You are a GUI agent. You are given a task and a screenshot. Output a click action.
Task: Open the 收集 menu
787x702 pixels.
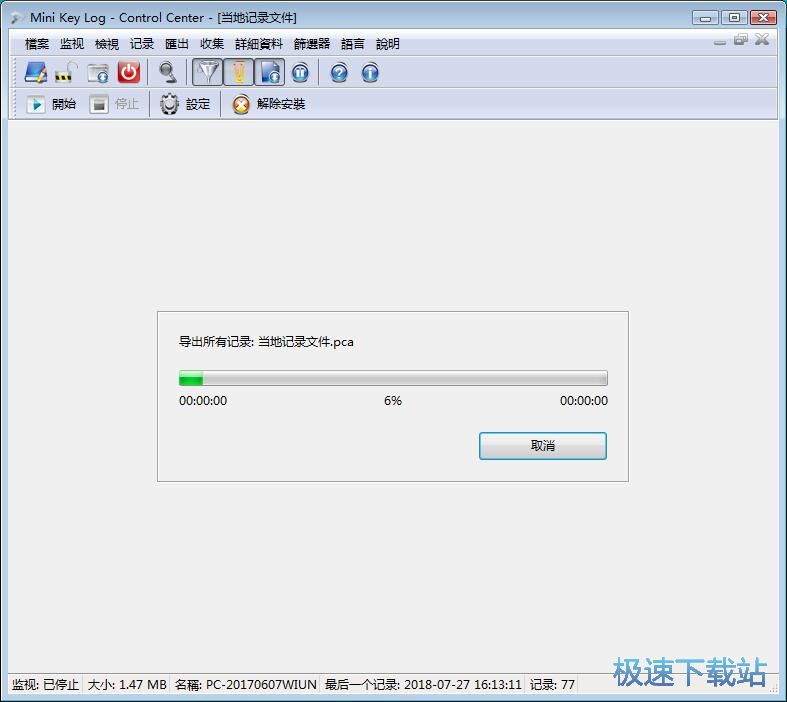tap(212, 44)
